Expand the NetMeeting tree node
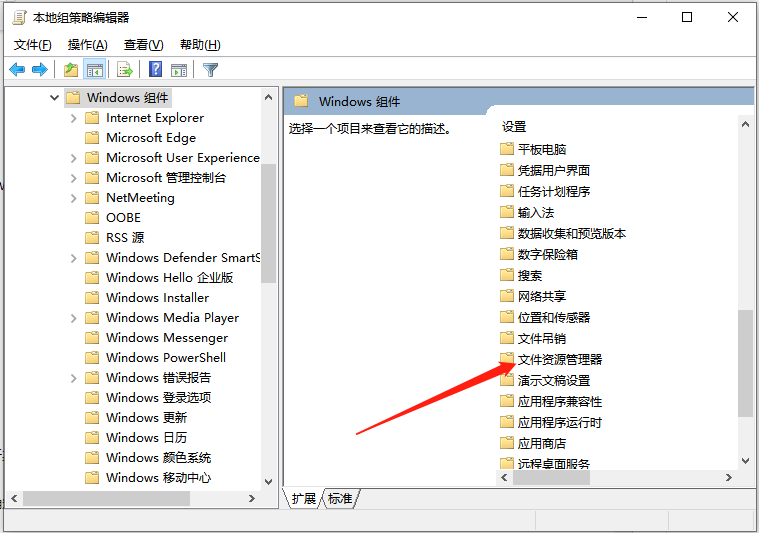This screenshot has height=533, width=759. tap(74, 198)
